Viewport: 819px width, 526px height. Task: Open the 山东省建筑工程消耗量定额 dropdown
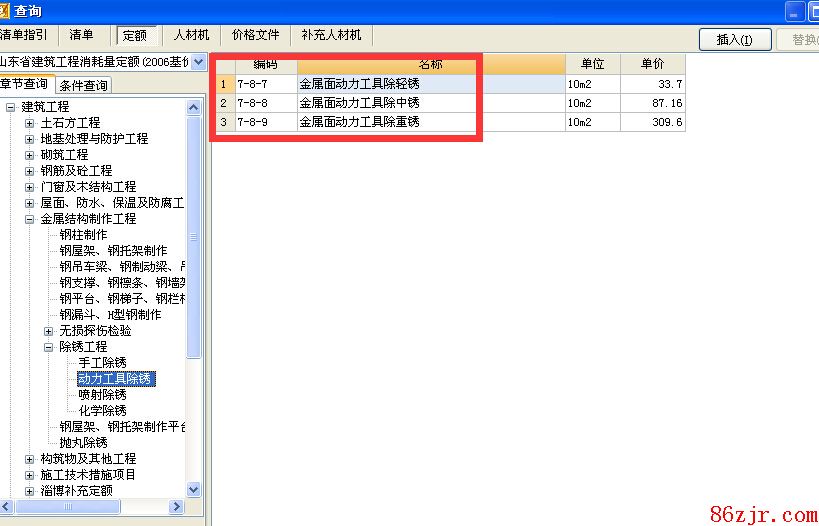coord(198,62)
